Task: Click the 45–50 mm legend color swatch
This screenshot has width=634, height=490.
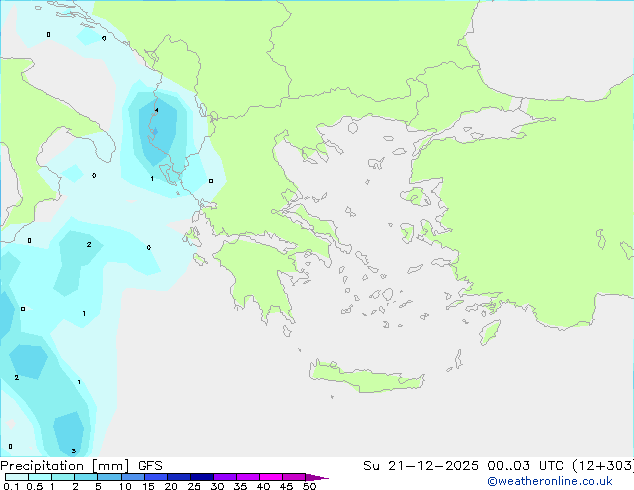Action: coord(294,477)
